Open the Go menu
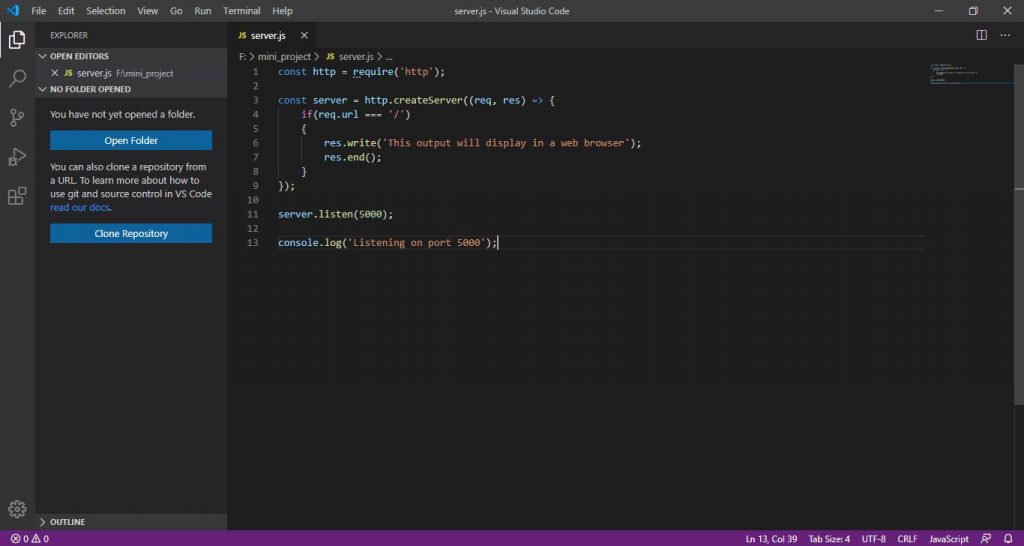The image size is (1024, 546). (176, 10)
